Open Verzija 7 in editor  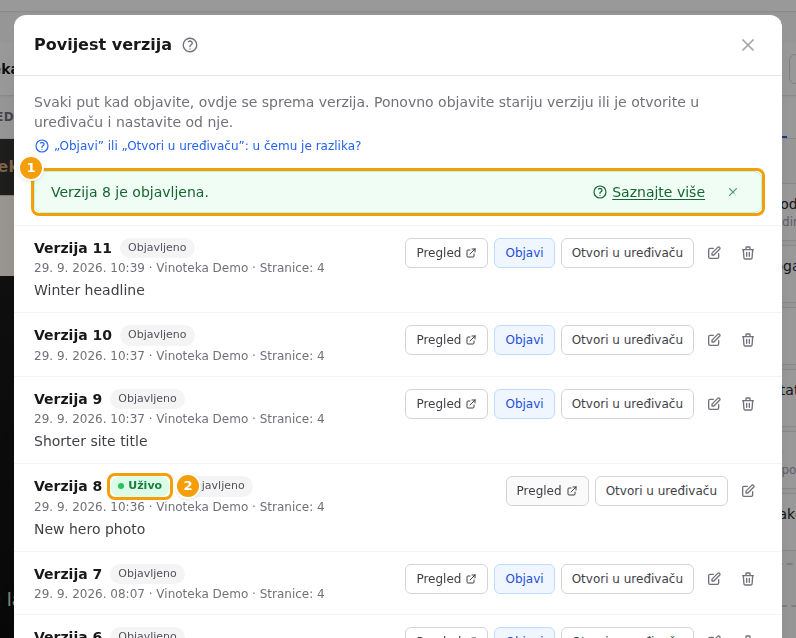point(627,579)
